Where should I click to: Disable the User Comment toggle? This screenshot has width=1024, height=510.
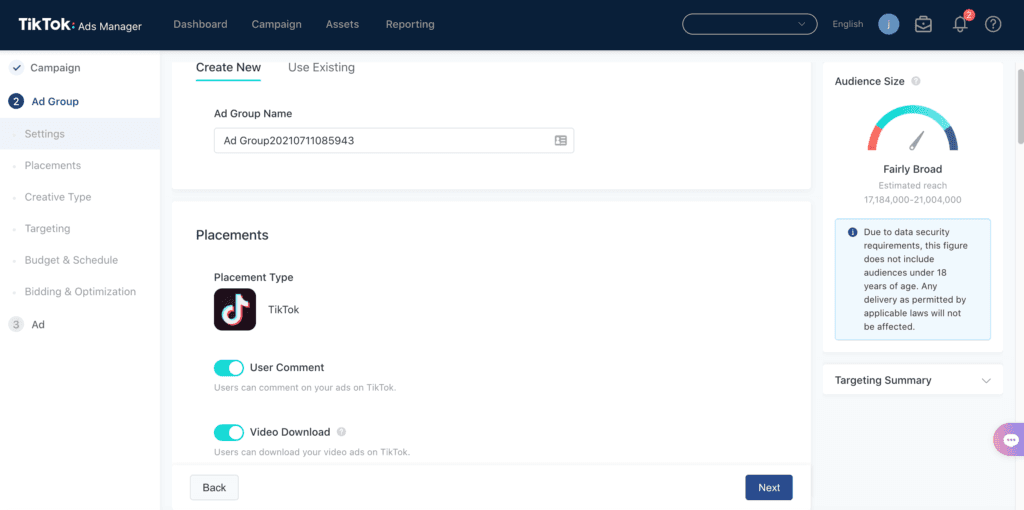(x=229, y=368)
